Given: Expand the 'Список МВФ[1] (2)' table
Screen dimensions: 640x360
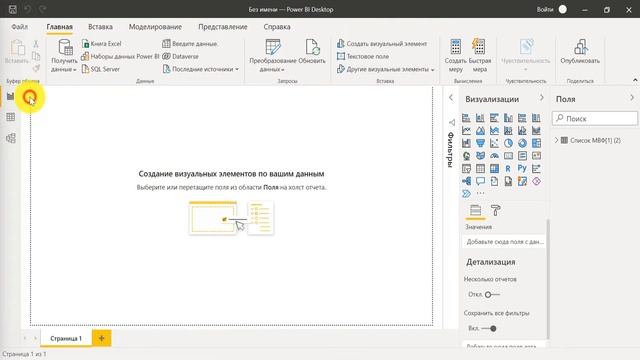Looking at the screenshot, I should click(x=556, y=140).
